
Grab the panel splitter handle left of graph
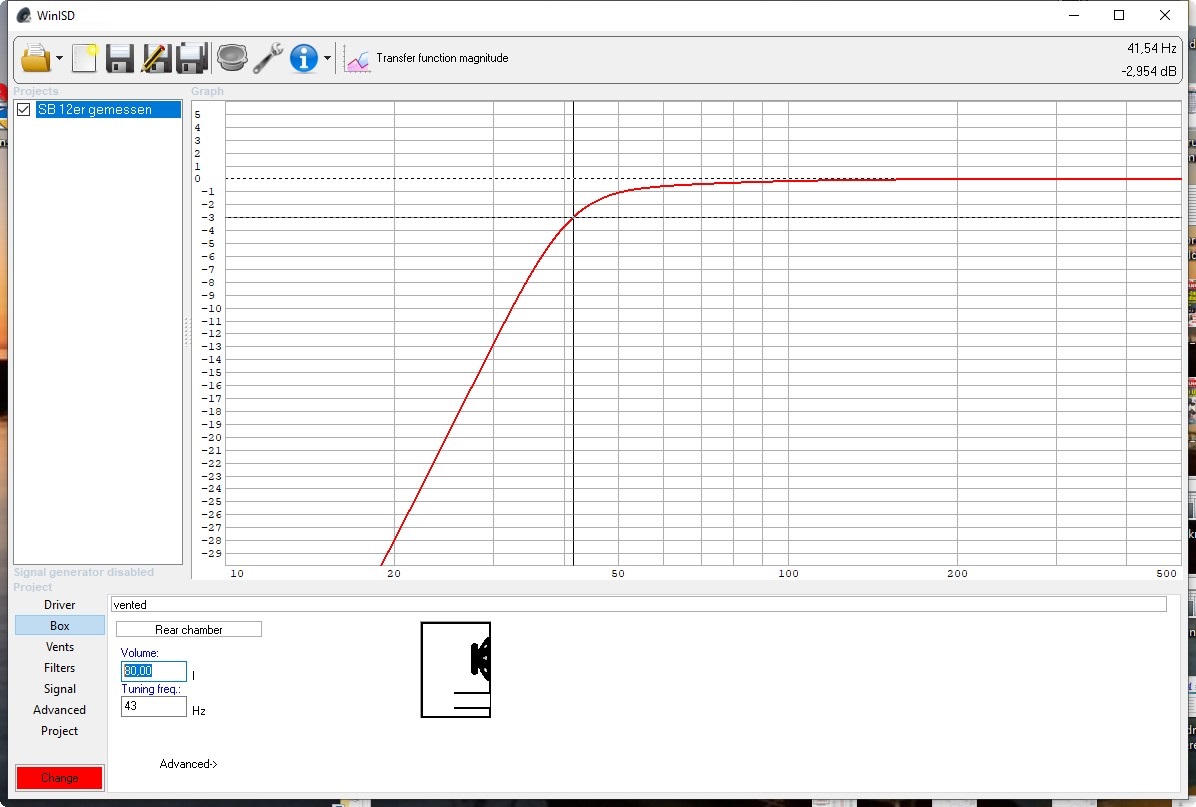[x=186, y=333]
